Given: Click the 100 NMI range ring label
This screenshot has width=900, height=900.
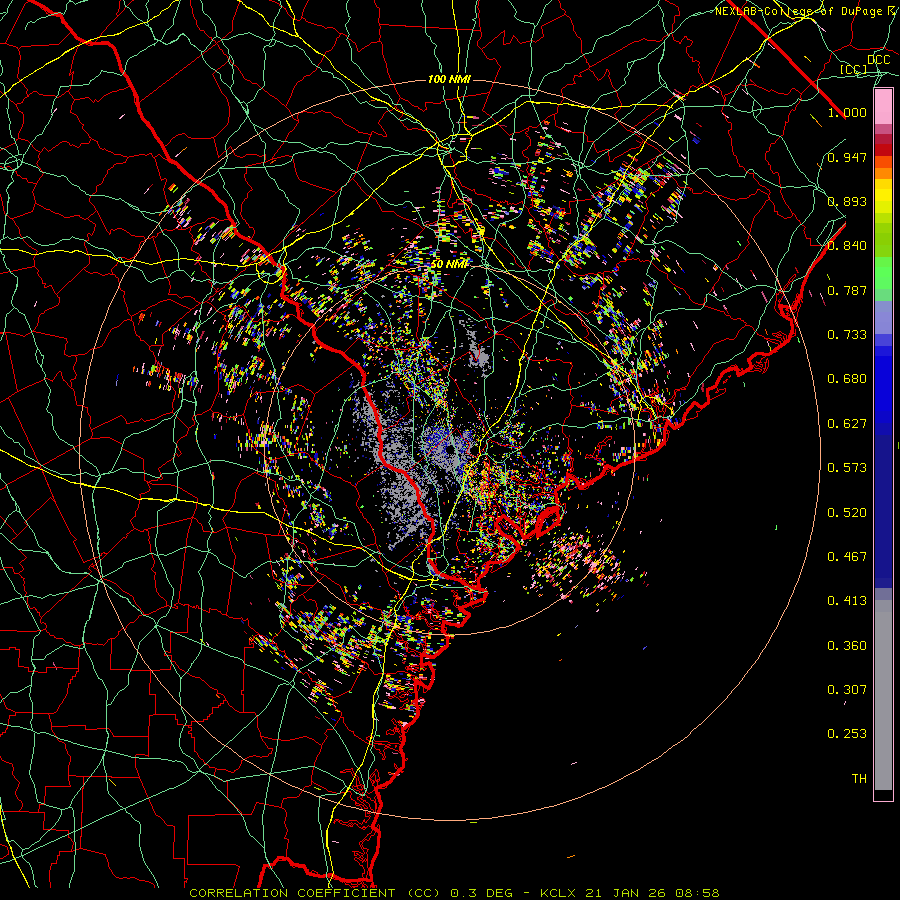Looking at the screenshot, I should (449, 79).
